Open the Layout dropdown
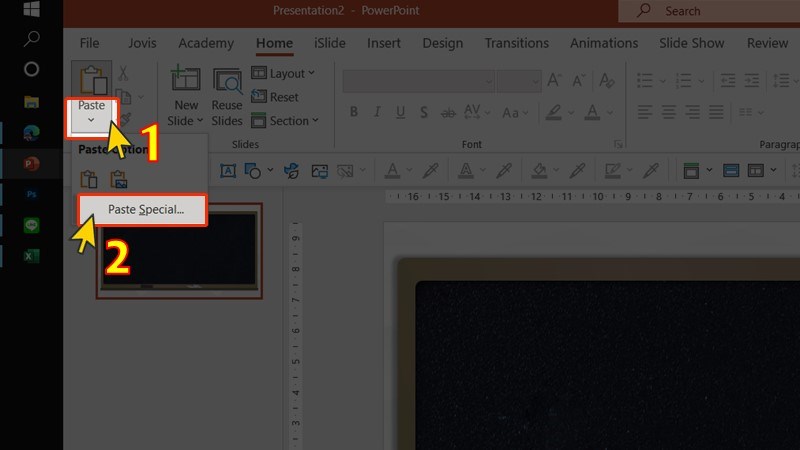The height and width of the screenshot is (450, 800). click(283, 73)
